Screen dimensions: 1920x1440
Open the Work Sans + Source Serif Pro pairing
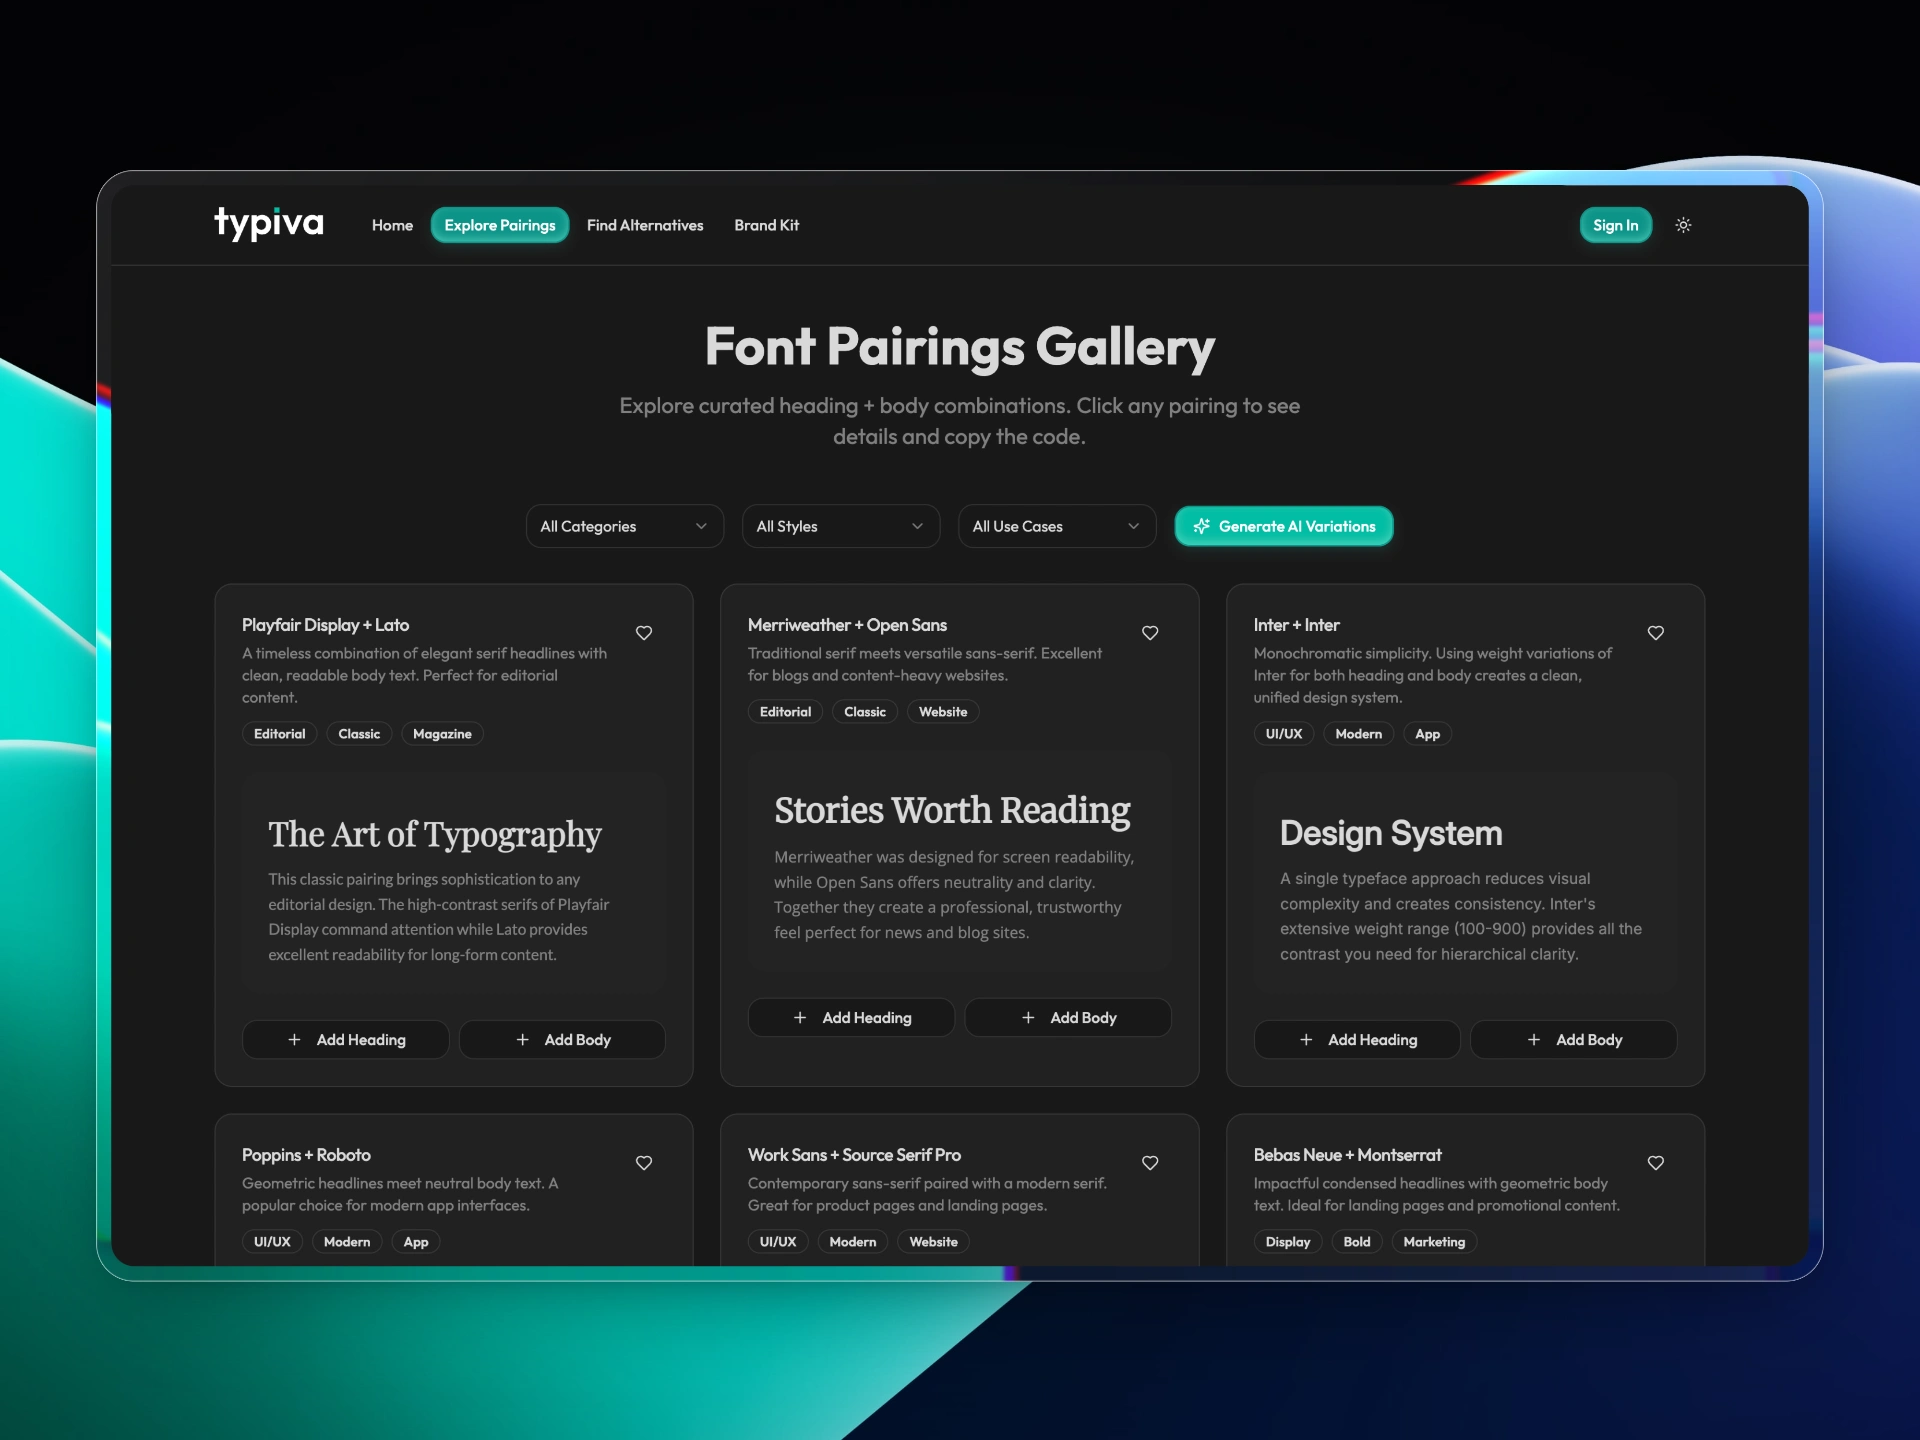coord(854,1155)
